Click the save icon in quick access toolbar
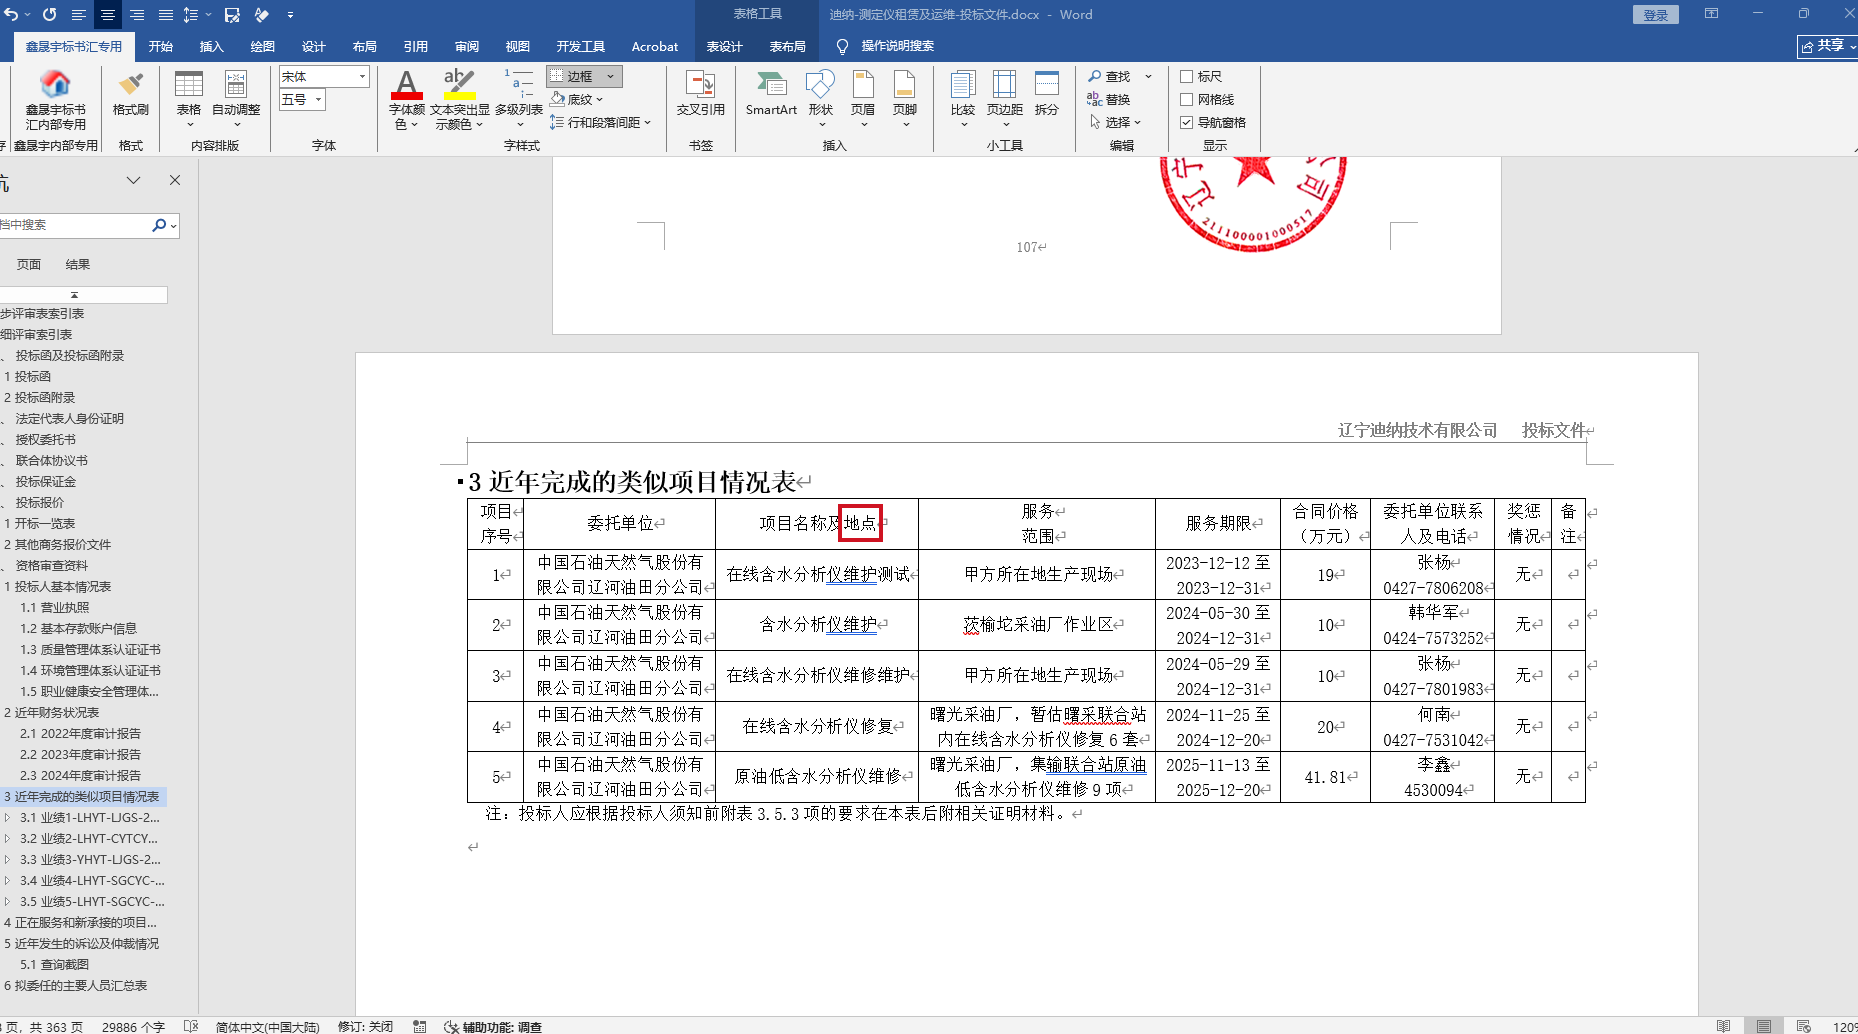Screen dimensions: 1858x1034 pyautogui.click(x=232, y=15)
